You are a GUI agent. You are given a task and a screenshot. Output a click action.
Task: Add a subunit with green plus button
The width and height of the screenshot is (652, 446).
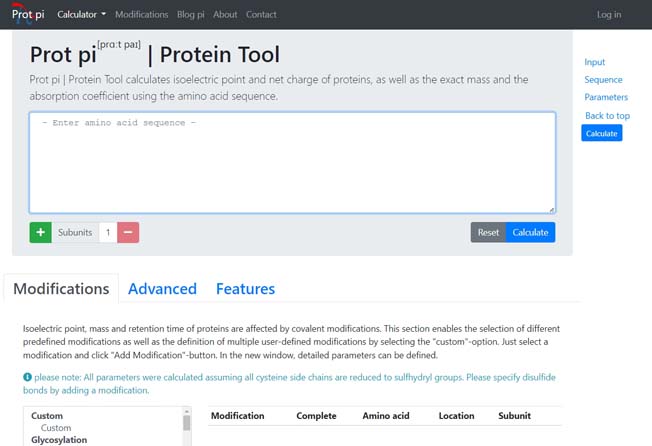[41, 232]
